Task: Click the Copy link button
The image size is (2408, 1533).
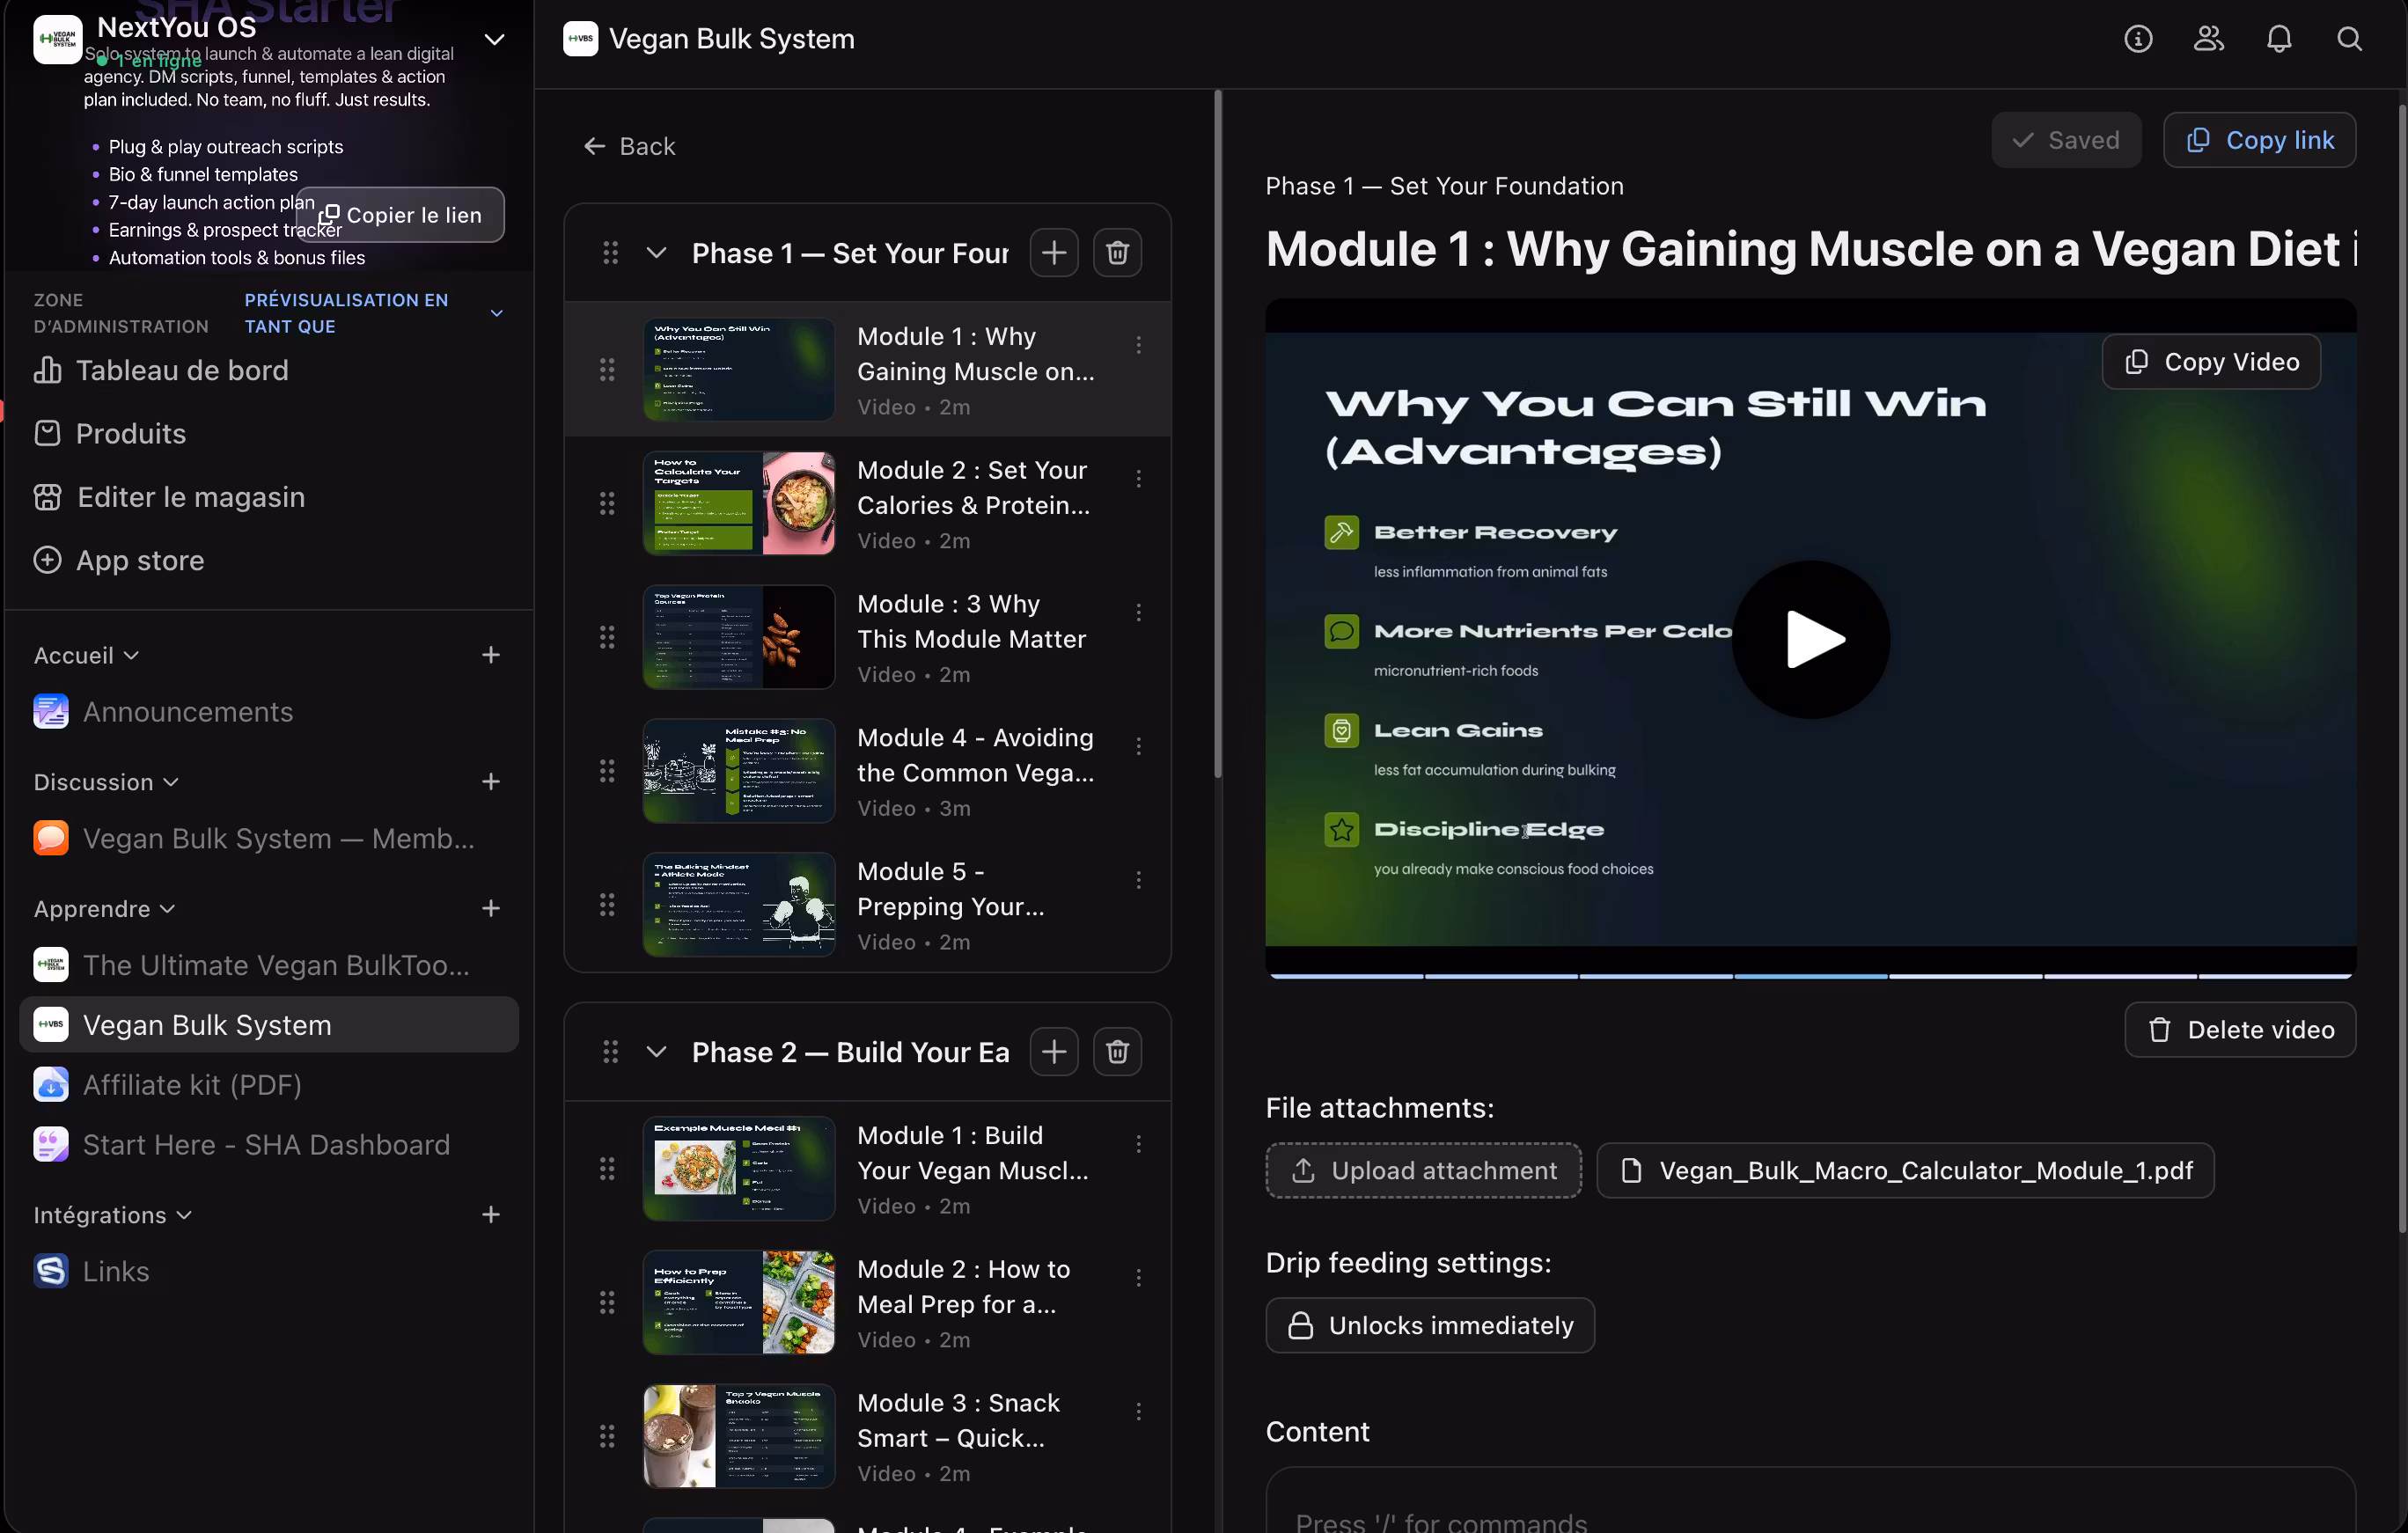Action: [2258, 141]
